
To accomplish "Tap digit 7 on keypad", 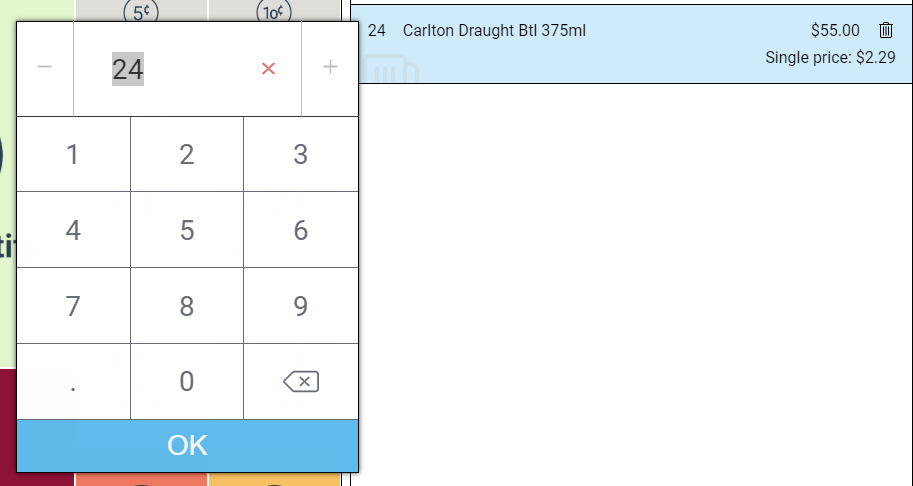I will 73,306.
